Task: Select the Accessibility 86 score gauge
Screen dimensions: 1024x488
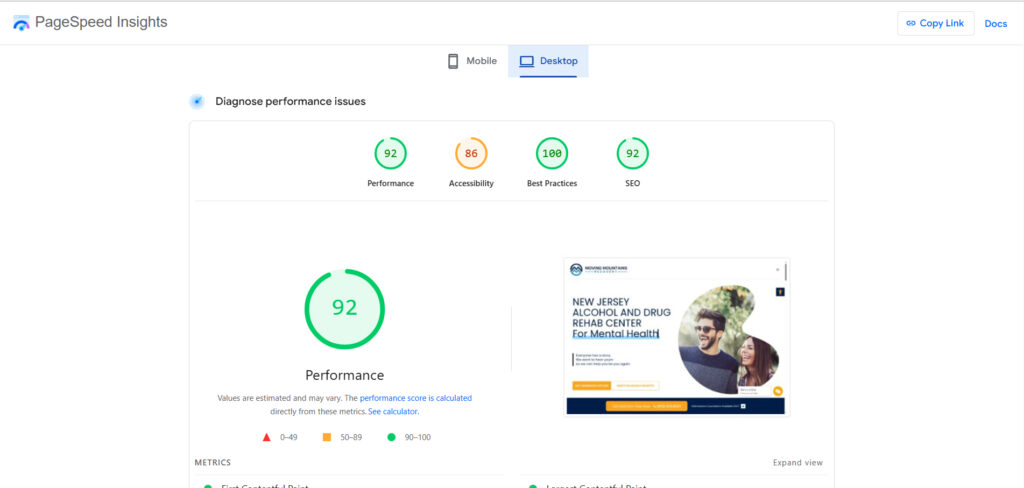Action: 471,154
